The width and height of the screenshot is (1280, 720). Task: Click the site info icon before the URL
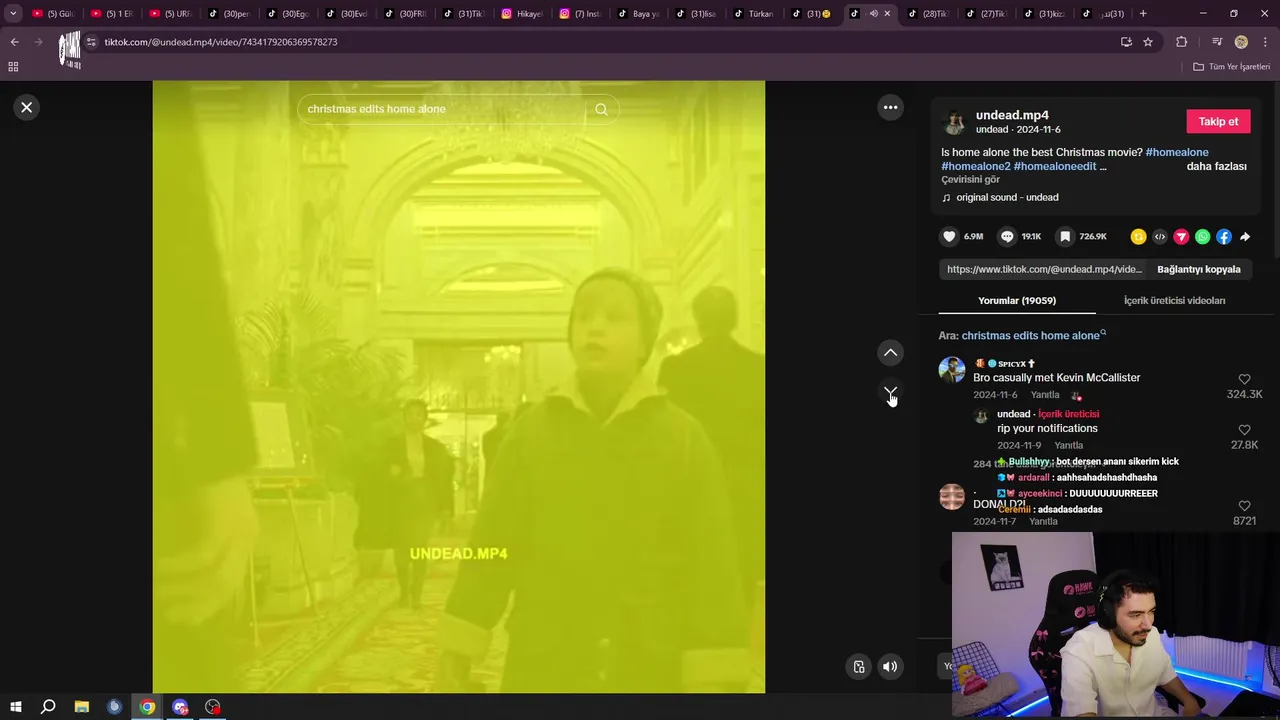pos(91,42)
